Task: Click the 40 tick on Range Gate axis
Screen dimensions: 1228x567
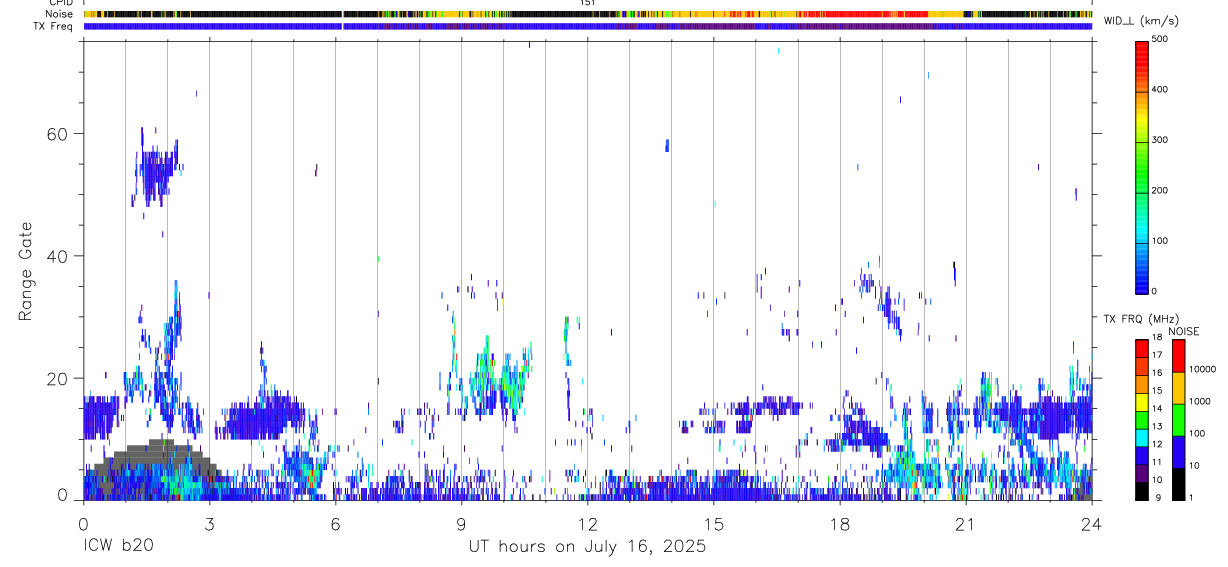Action: click(x=58, y=256)
